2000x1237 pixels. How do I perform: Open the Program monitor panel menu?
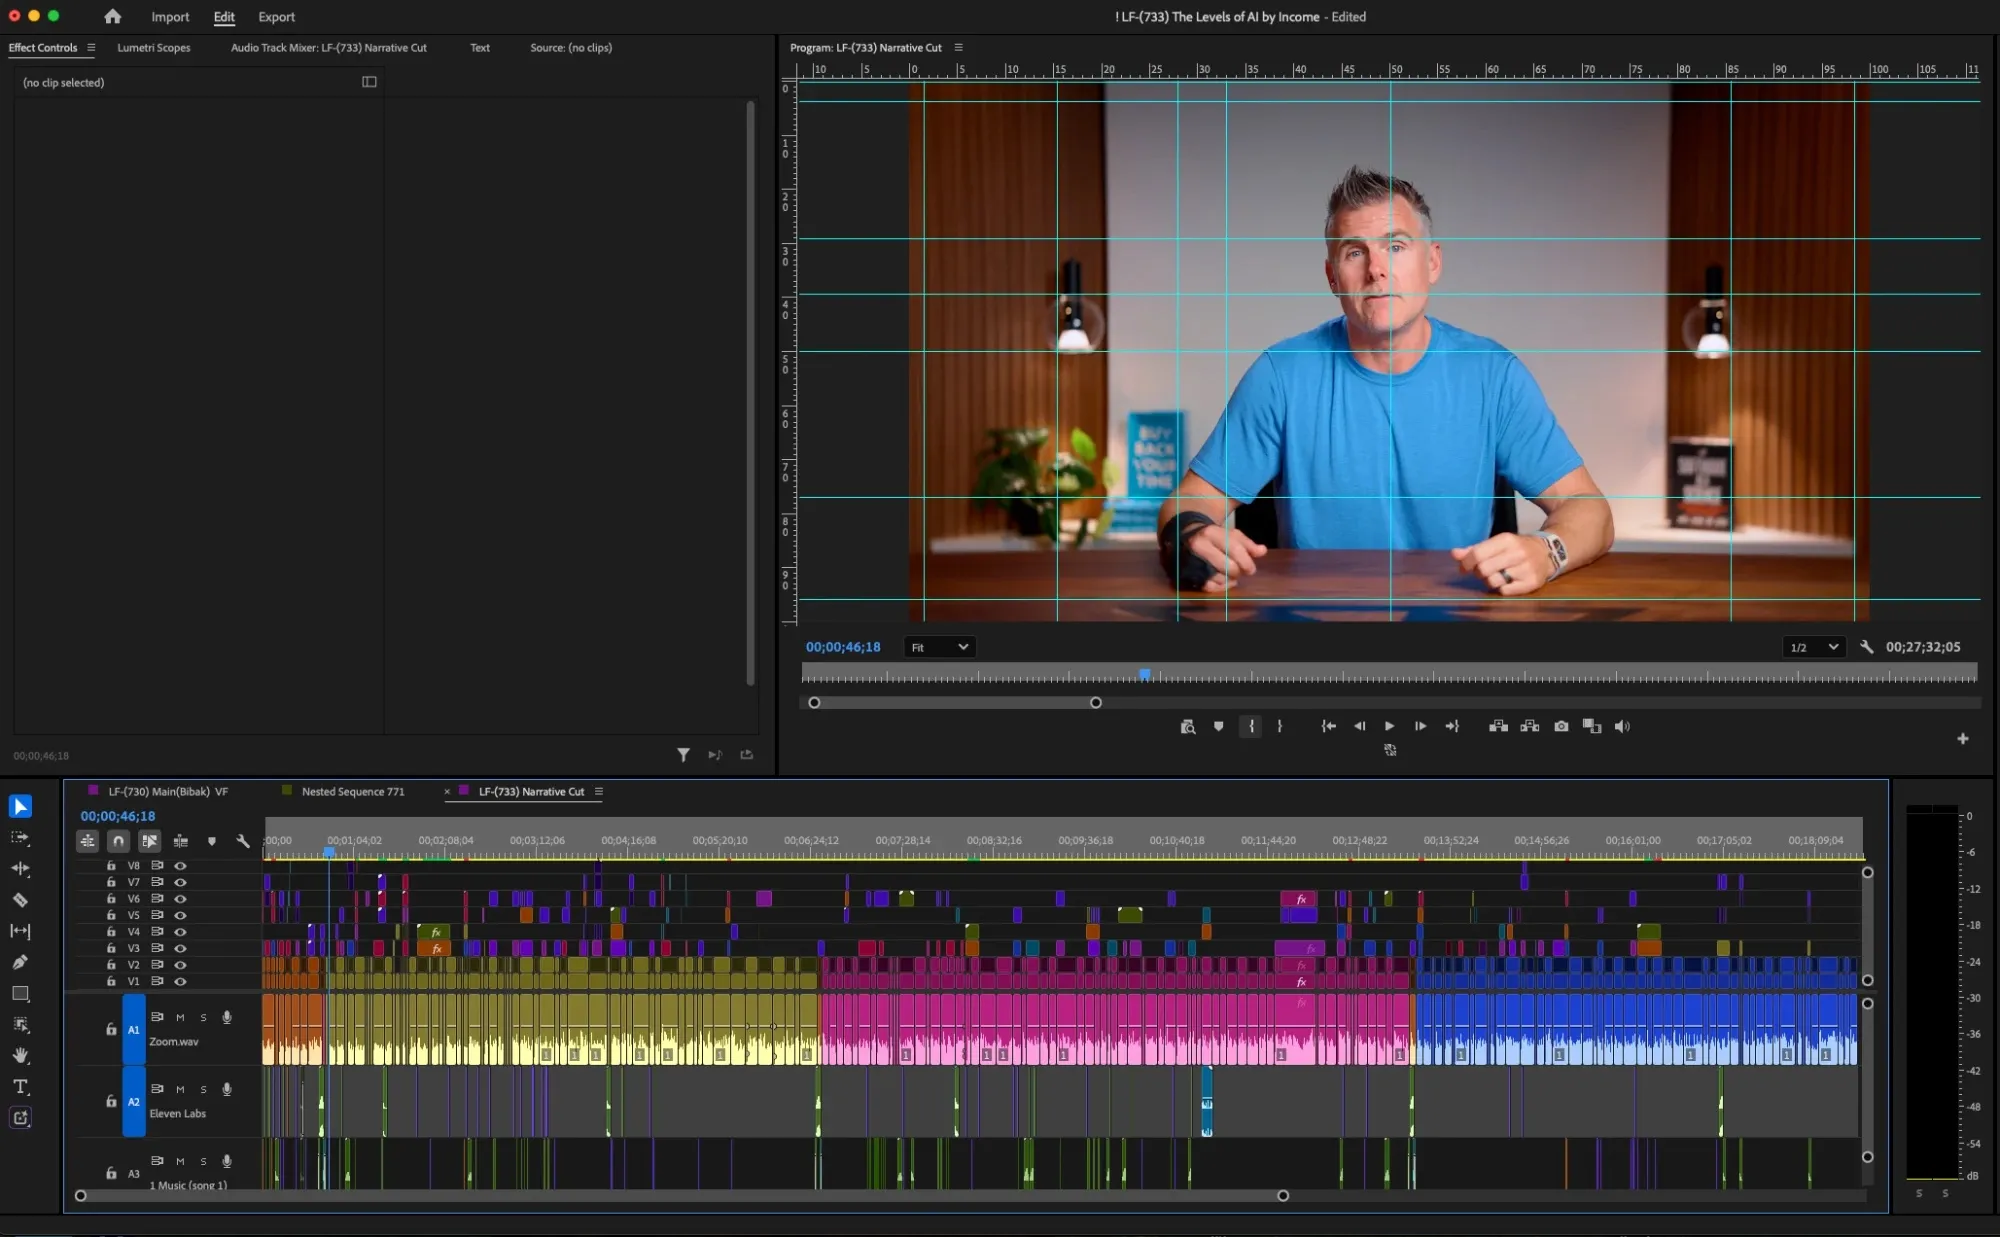click(x=958, y=48)
